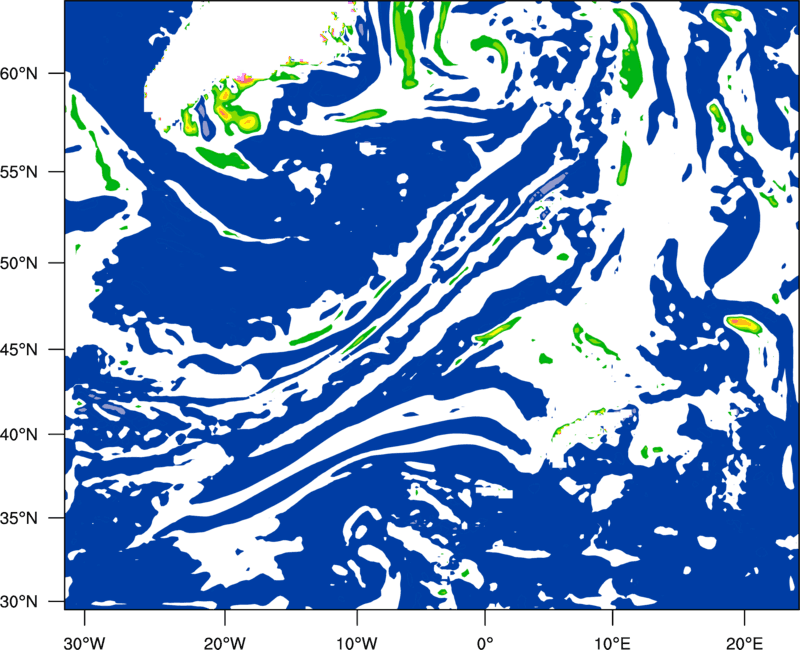Viewport: 800px width, 650px height.
Task: Click the 30°N latitude label
Action: 19,602
